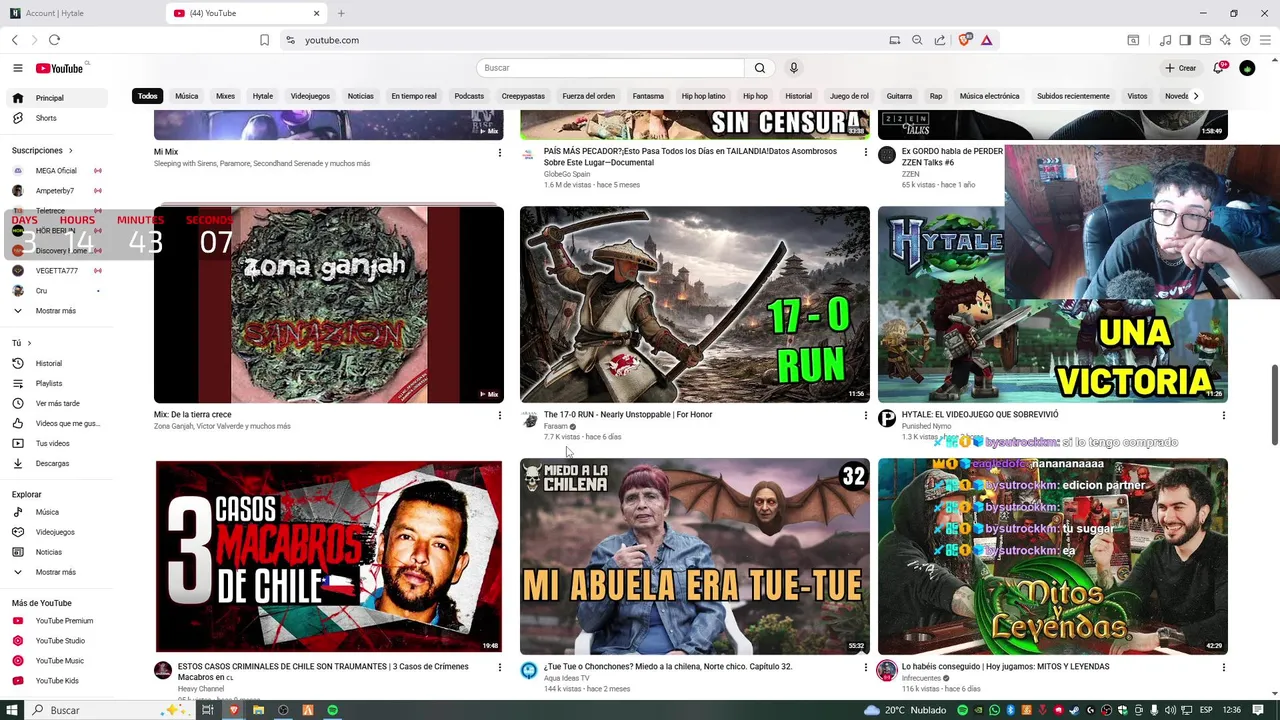This screenshot has width=1280, height=720.
Task: Open Leo AI sparkle icon
Action: [1225, 40]
